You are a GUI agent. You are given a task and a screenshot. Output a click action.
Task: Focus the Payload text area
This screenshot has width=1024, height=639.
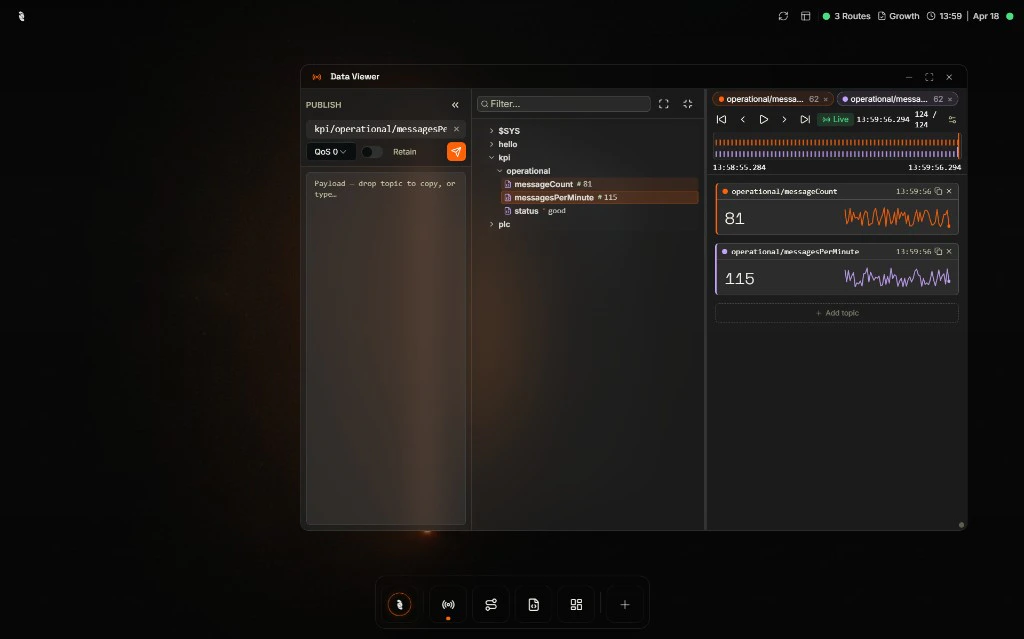coord(385,348)
